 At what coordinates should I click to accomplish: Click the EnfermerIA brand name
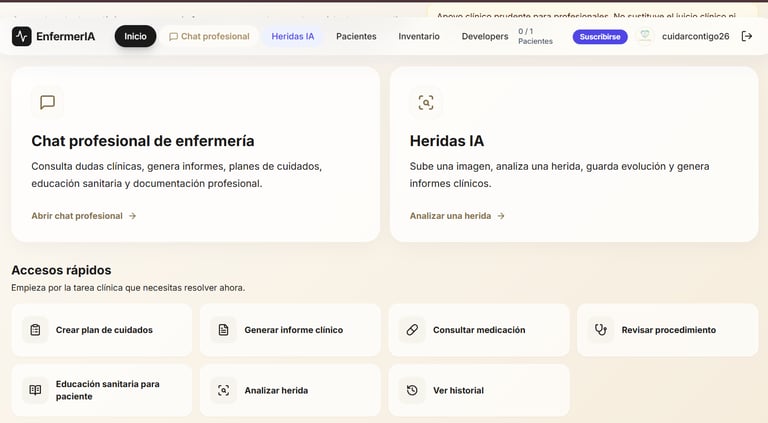tap(66, 36)
